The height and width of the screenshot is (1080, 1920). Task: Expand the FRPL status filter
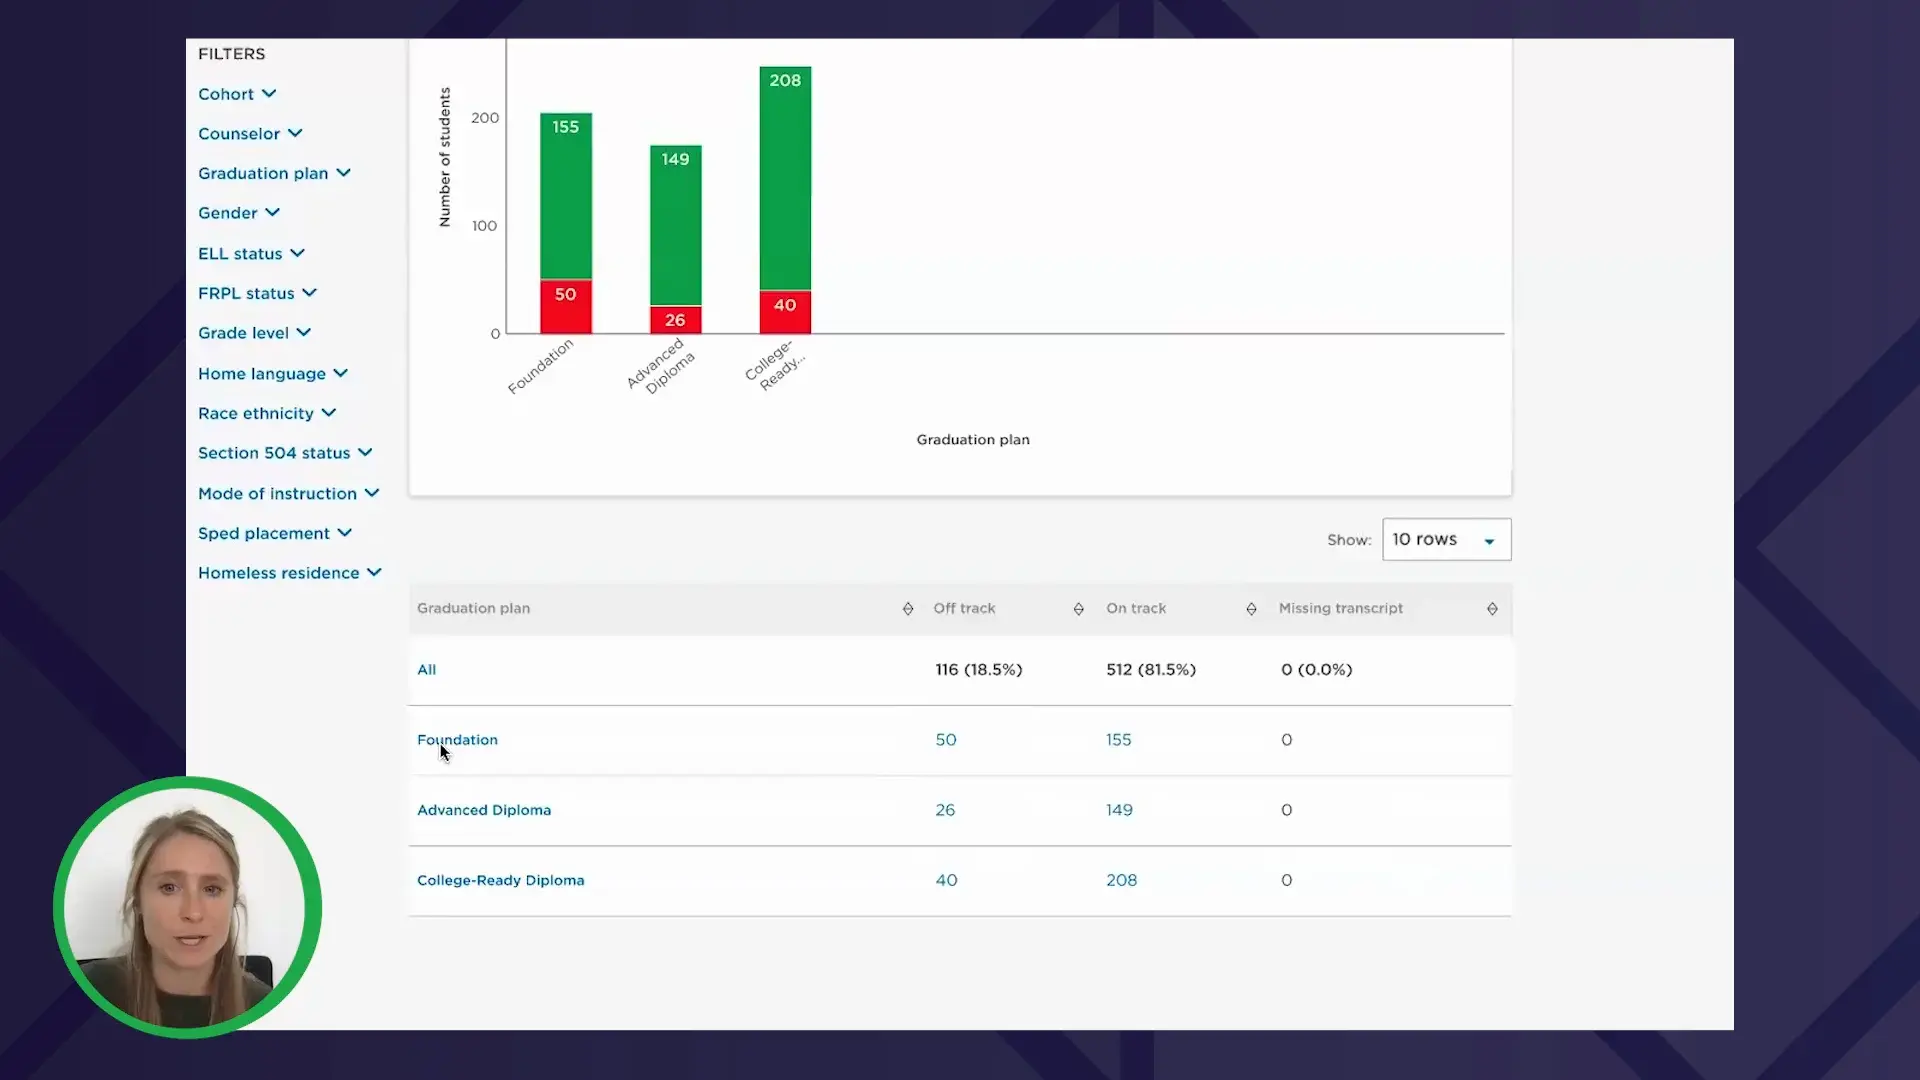(257, 293)
